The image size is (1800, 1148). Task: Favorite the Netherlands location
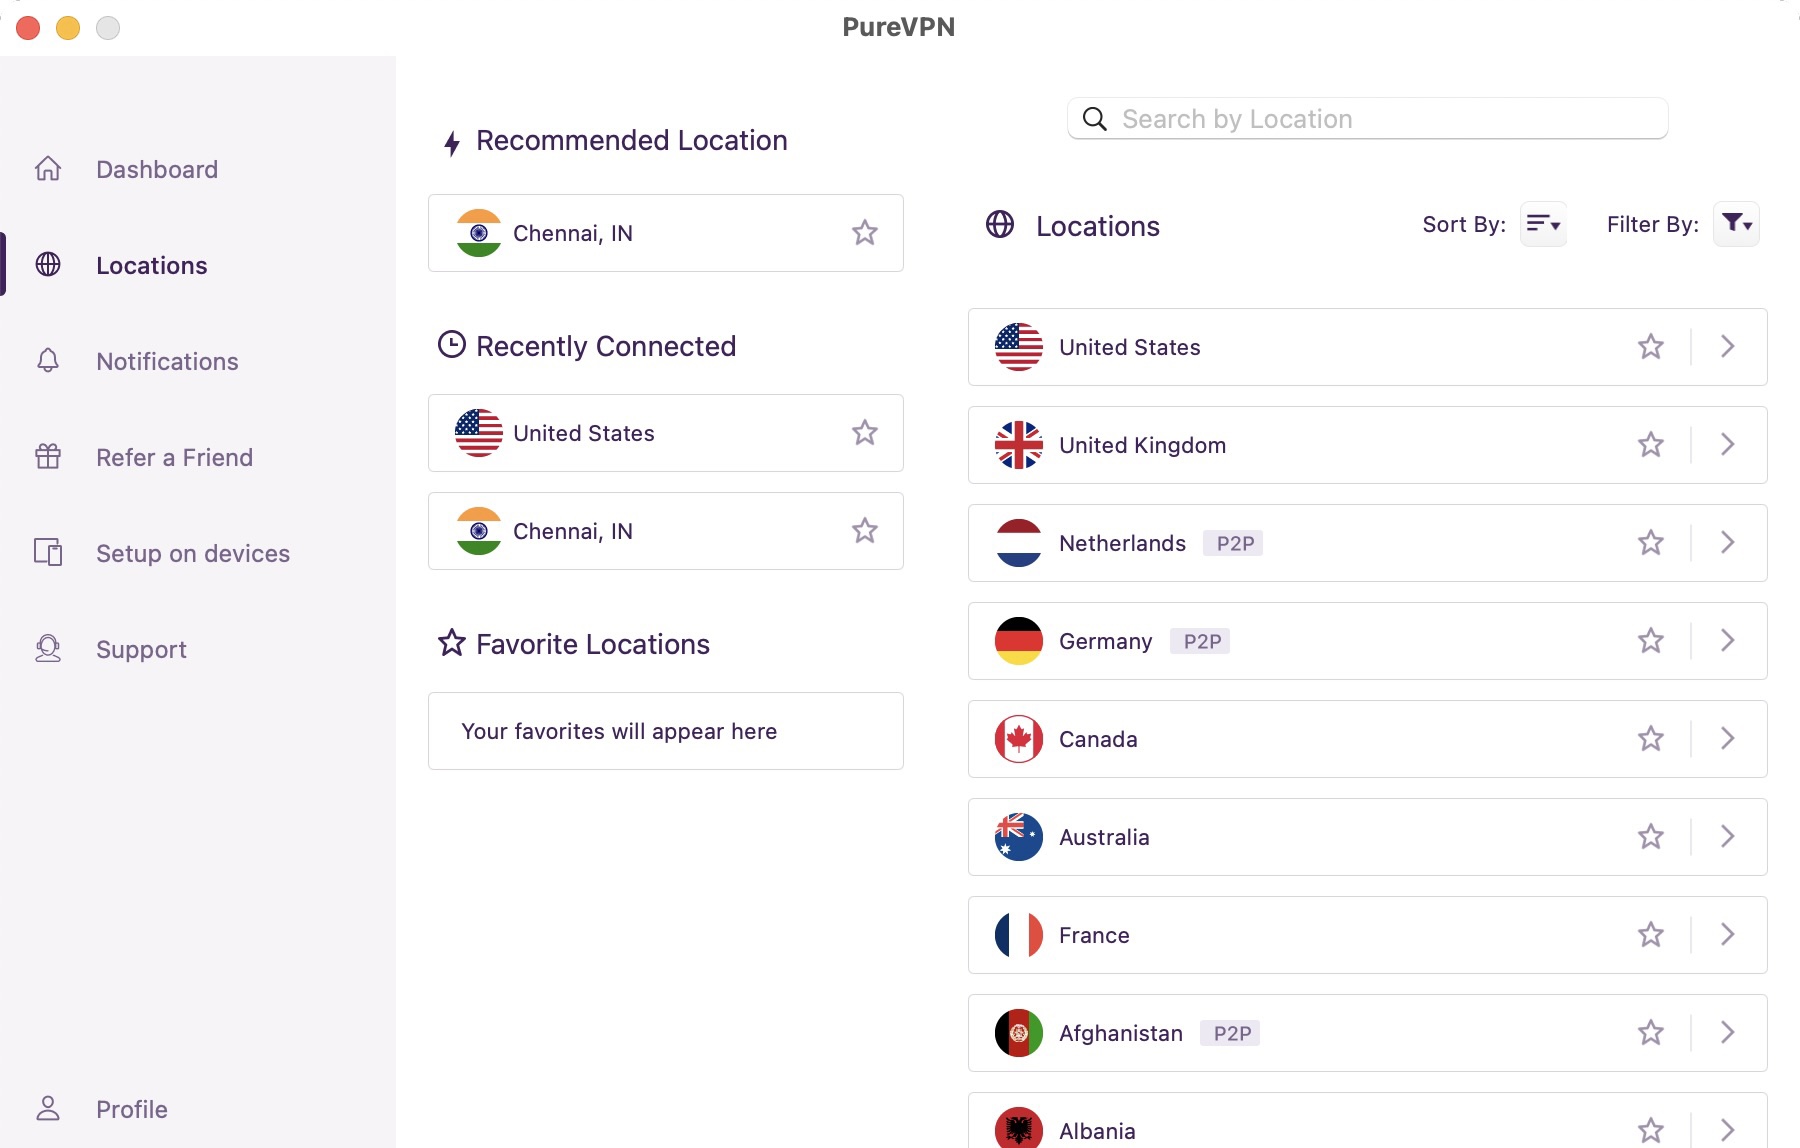pos(1651,543)
